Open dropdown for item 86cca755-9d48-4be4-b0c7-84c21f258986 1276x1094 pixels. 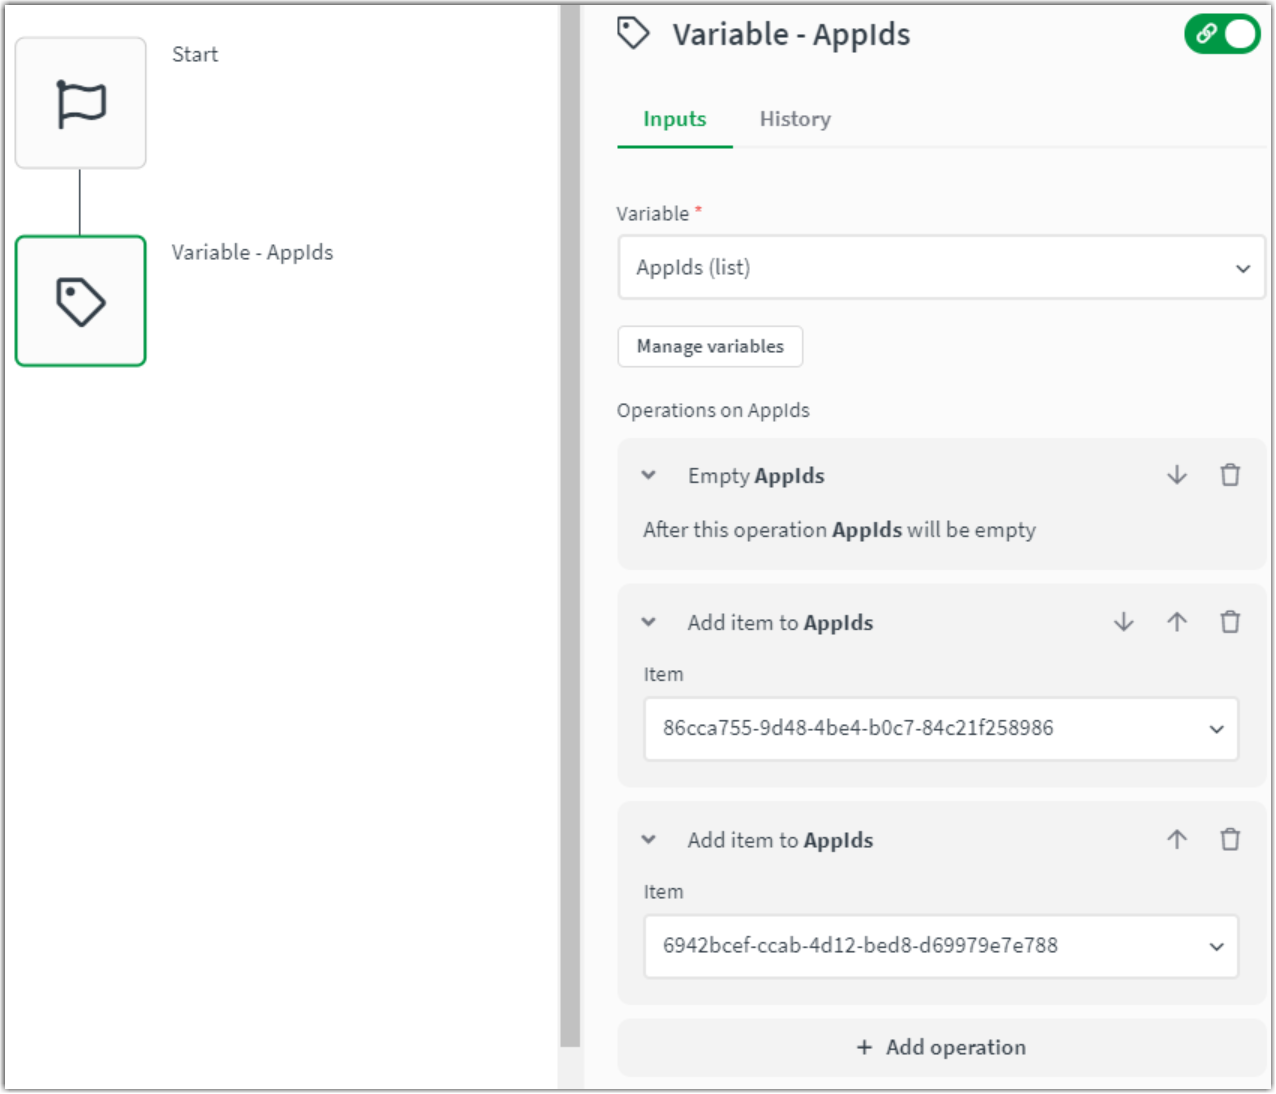[941, 729]
